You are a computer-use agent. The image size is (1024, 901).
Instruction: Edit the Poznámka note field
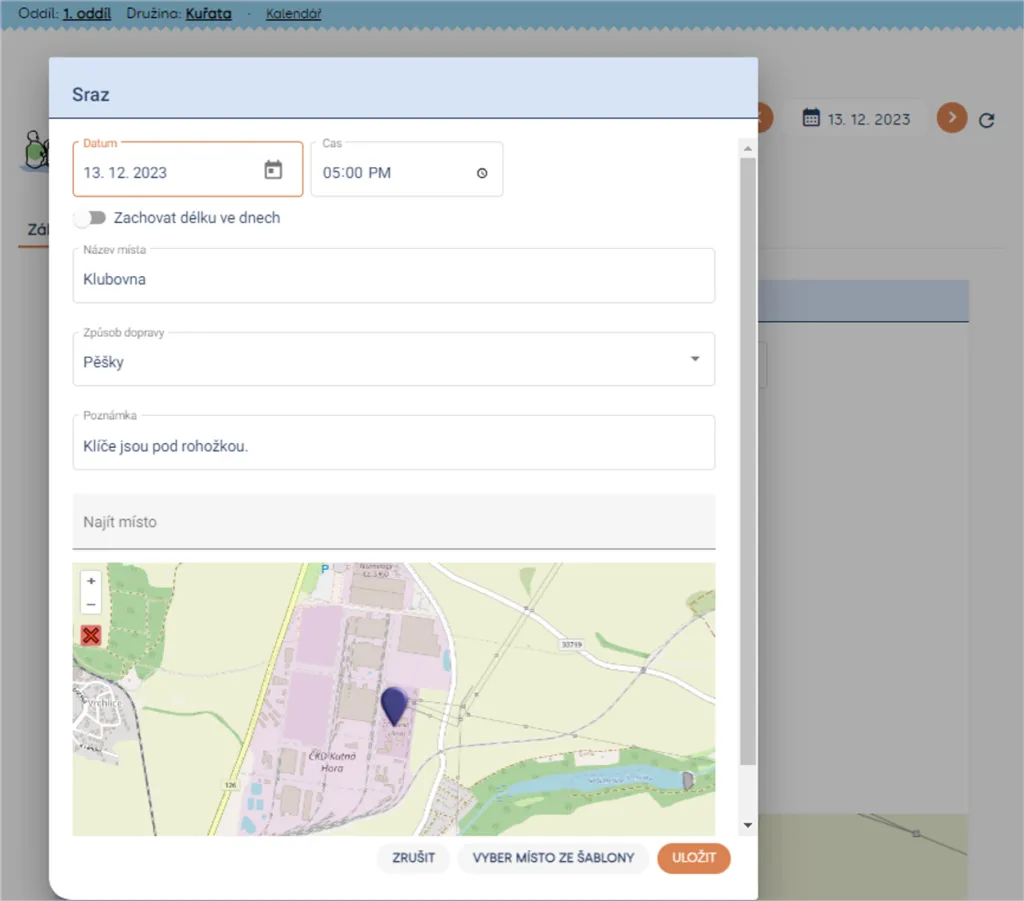click(394, 443)
